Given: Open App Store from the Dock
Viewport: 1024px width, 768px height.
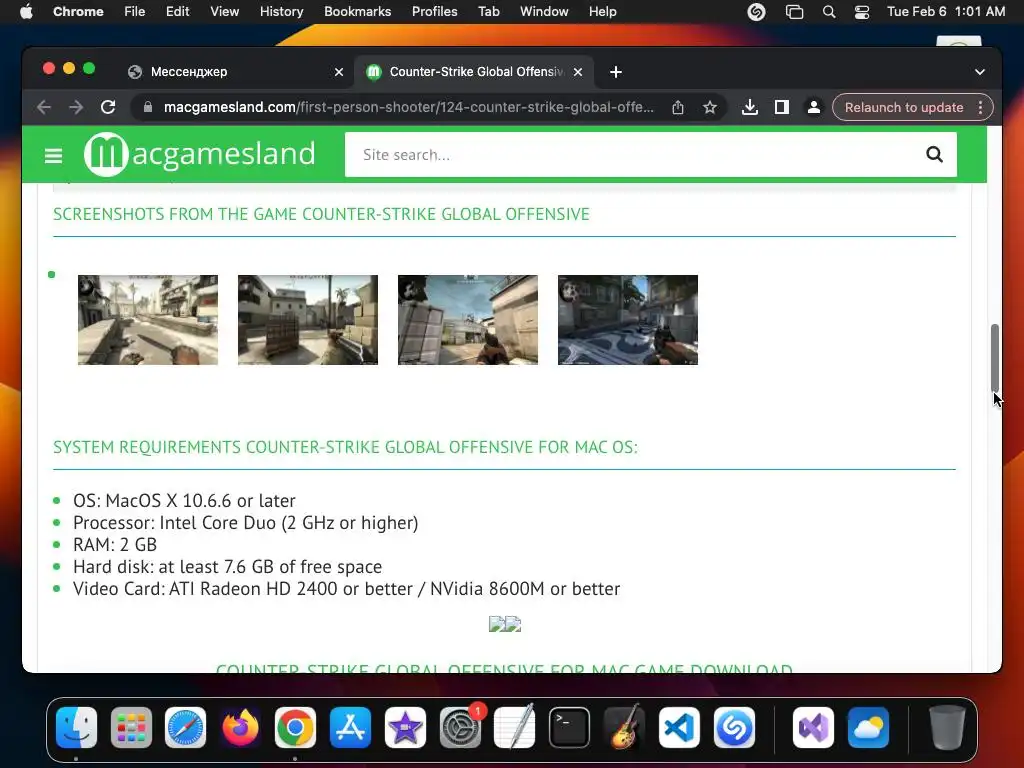Looking at the screenshot, I should [x=350, y=728].
